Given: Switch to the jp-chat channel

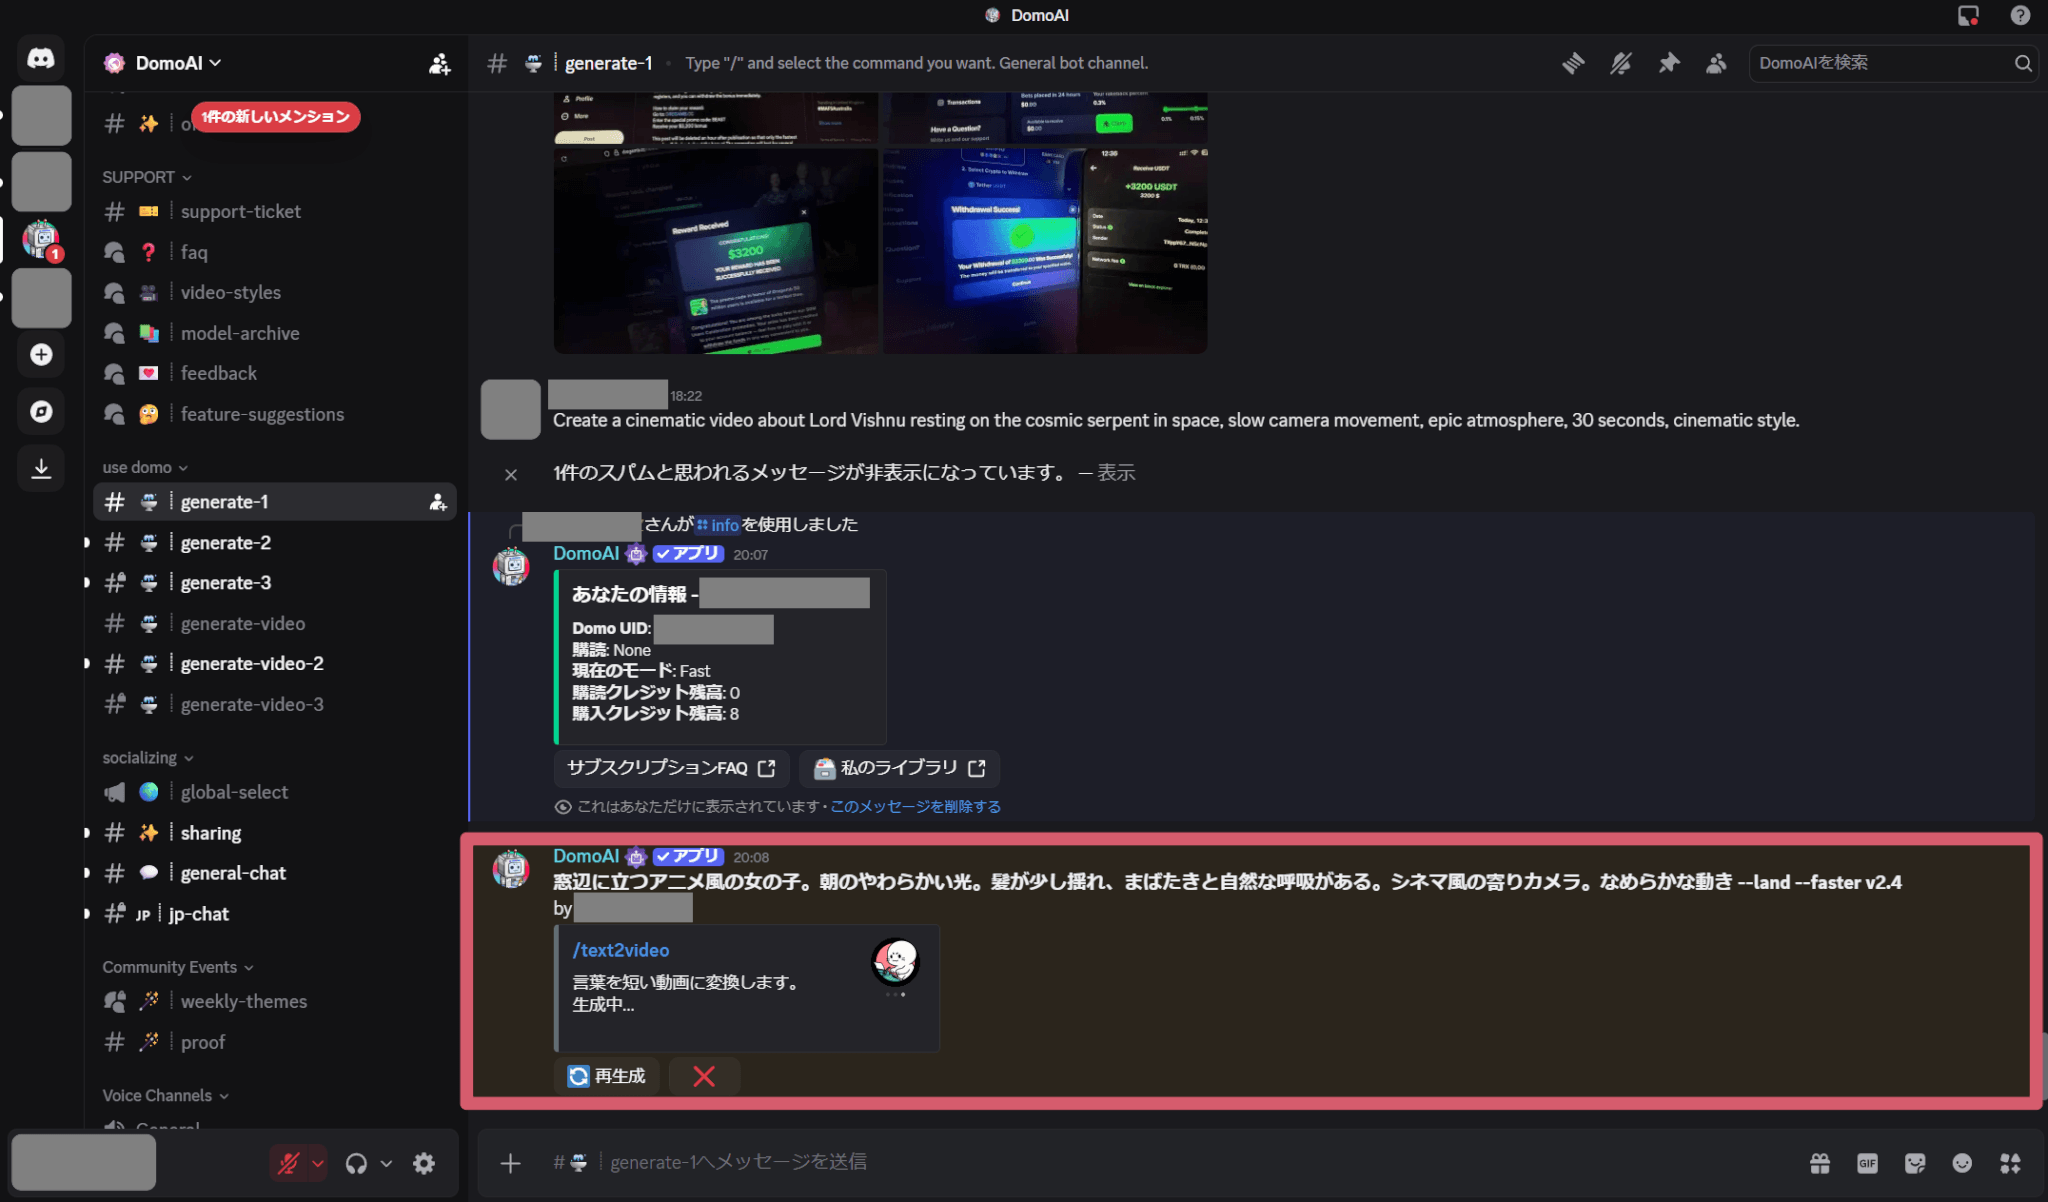Looking at the screenshot, I should (199, 914).
